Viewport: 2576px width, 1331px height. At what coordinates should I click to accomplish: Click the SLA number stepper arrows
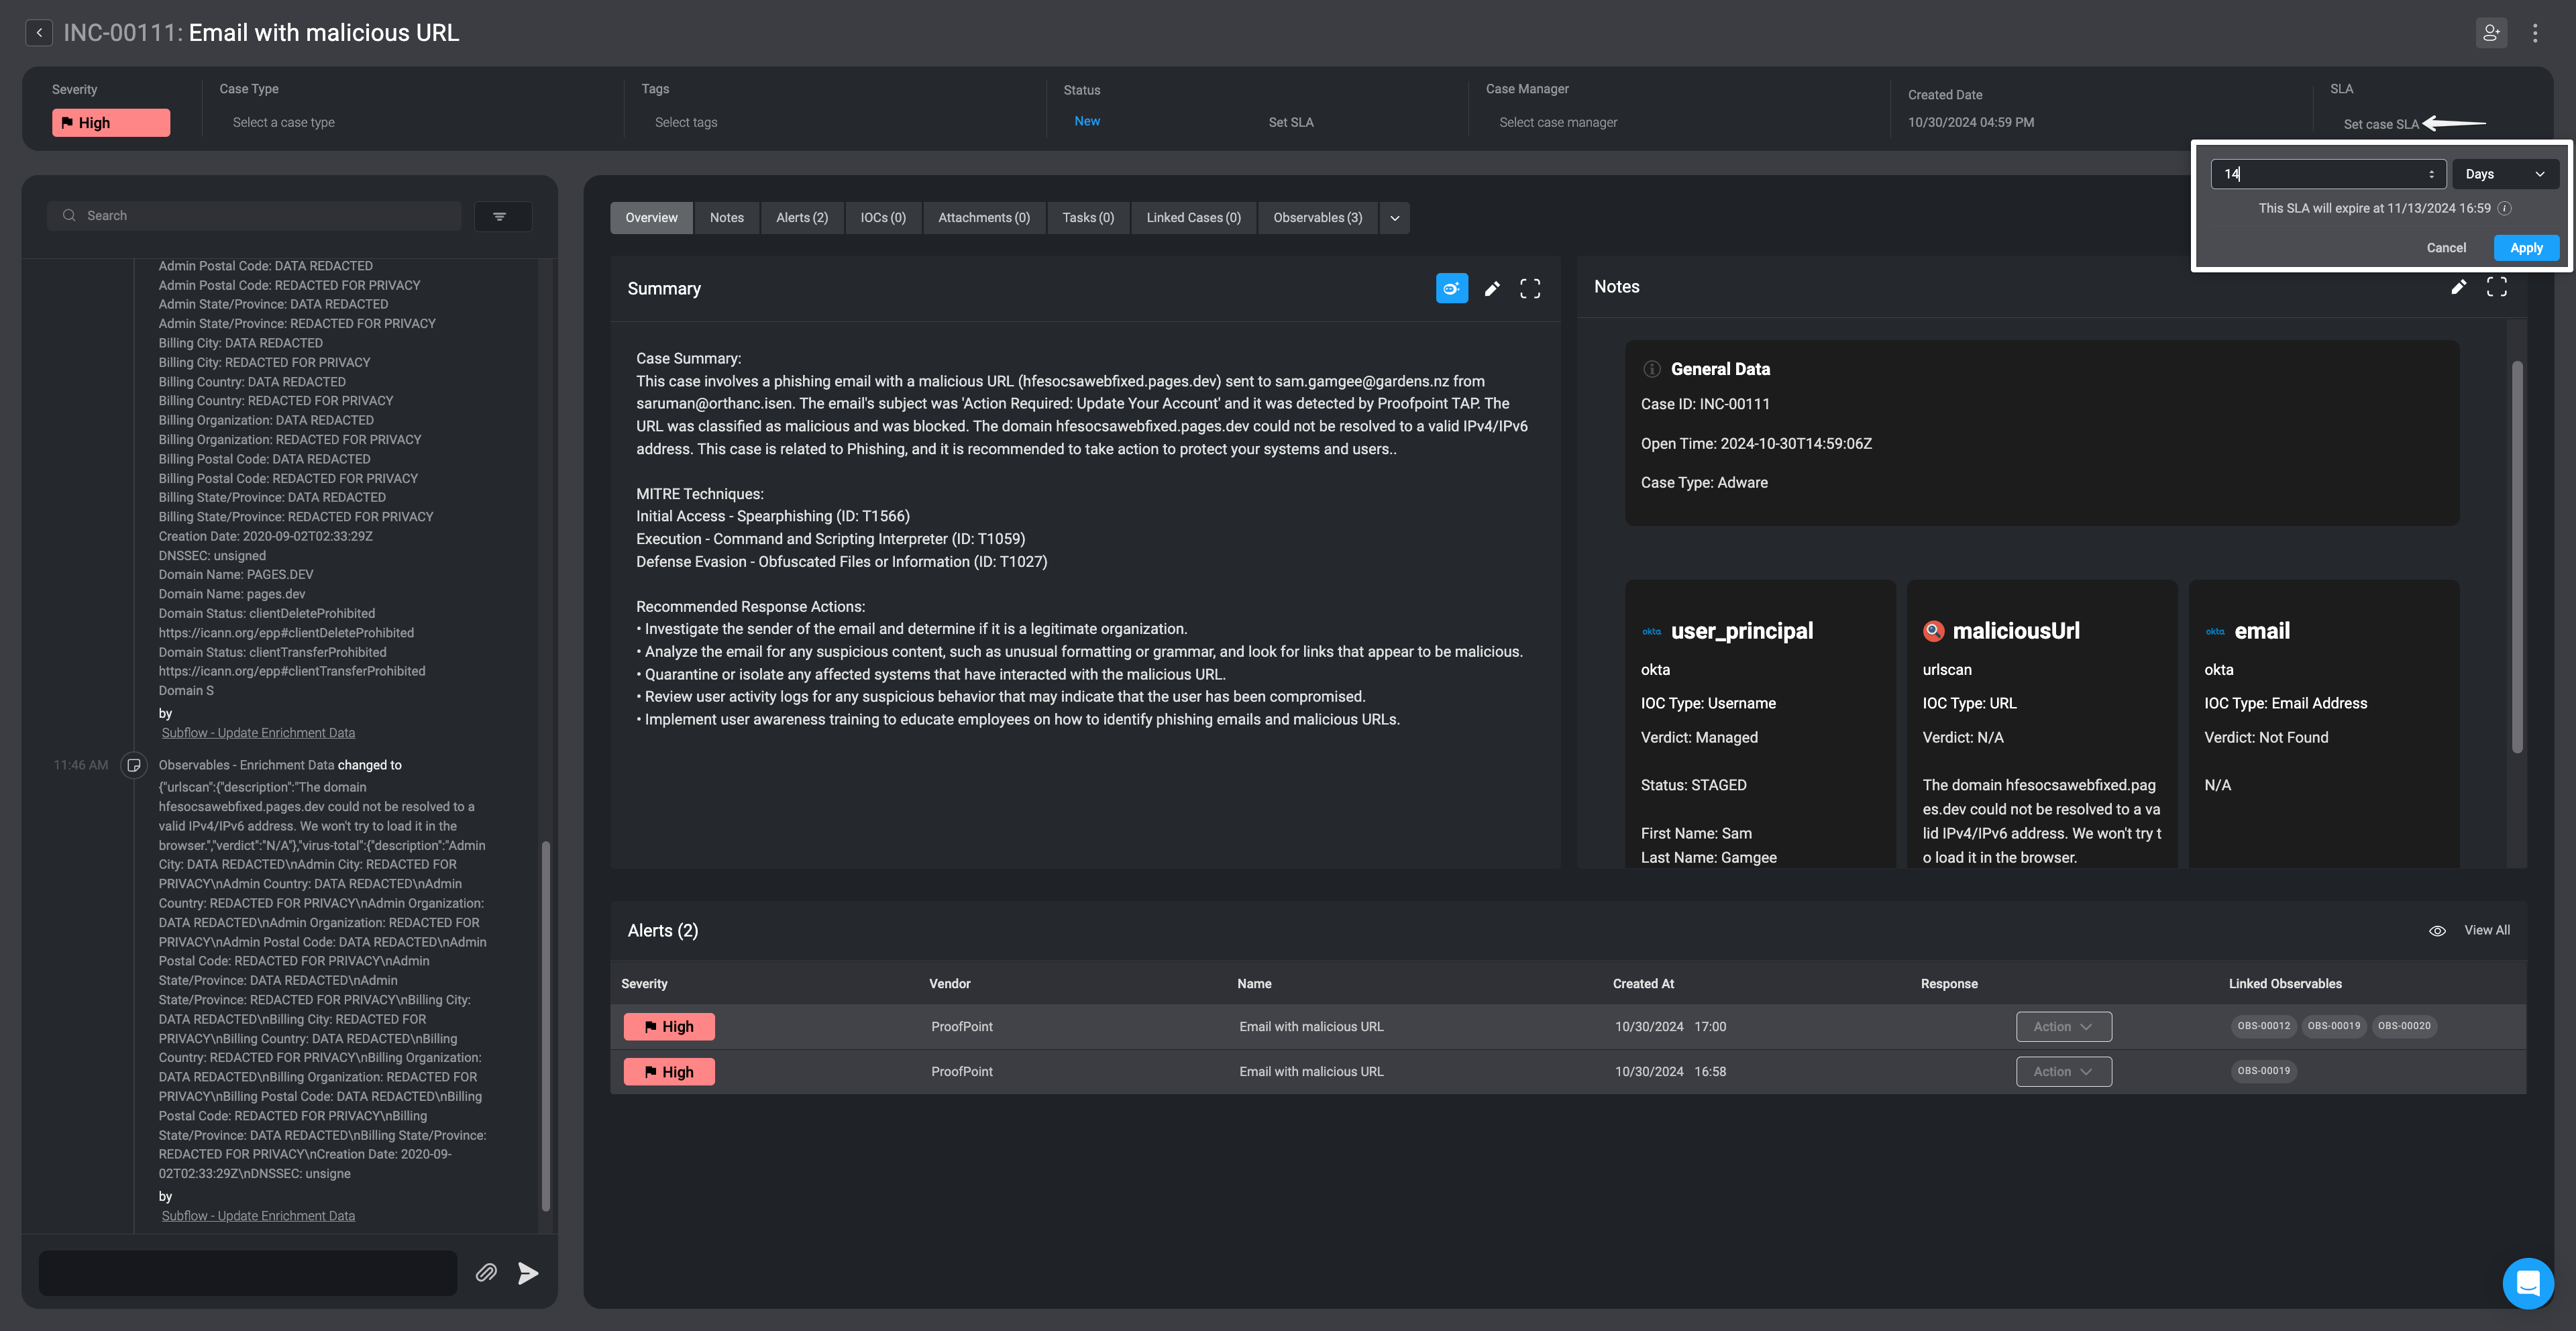(x=2431, y=174)
